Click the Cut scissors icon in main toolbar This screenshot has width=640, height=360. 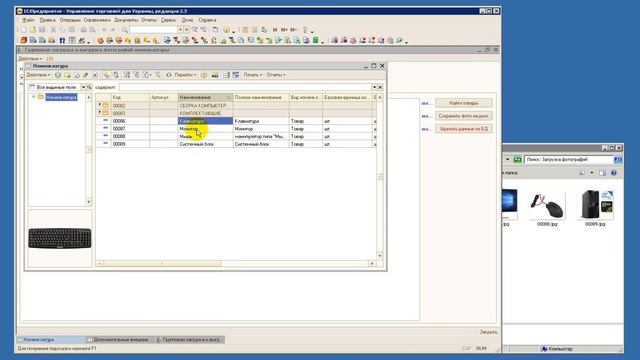(53, 30)
